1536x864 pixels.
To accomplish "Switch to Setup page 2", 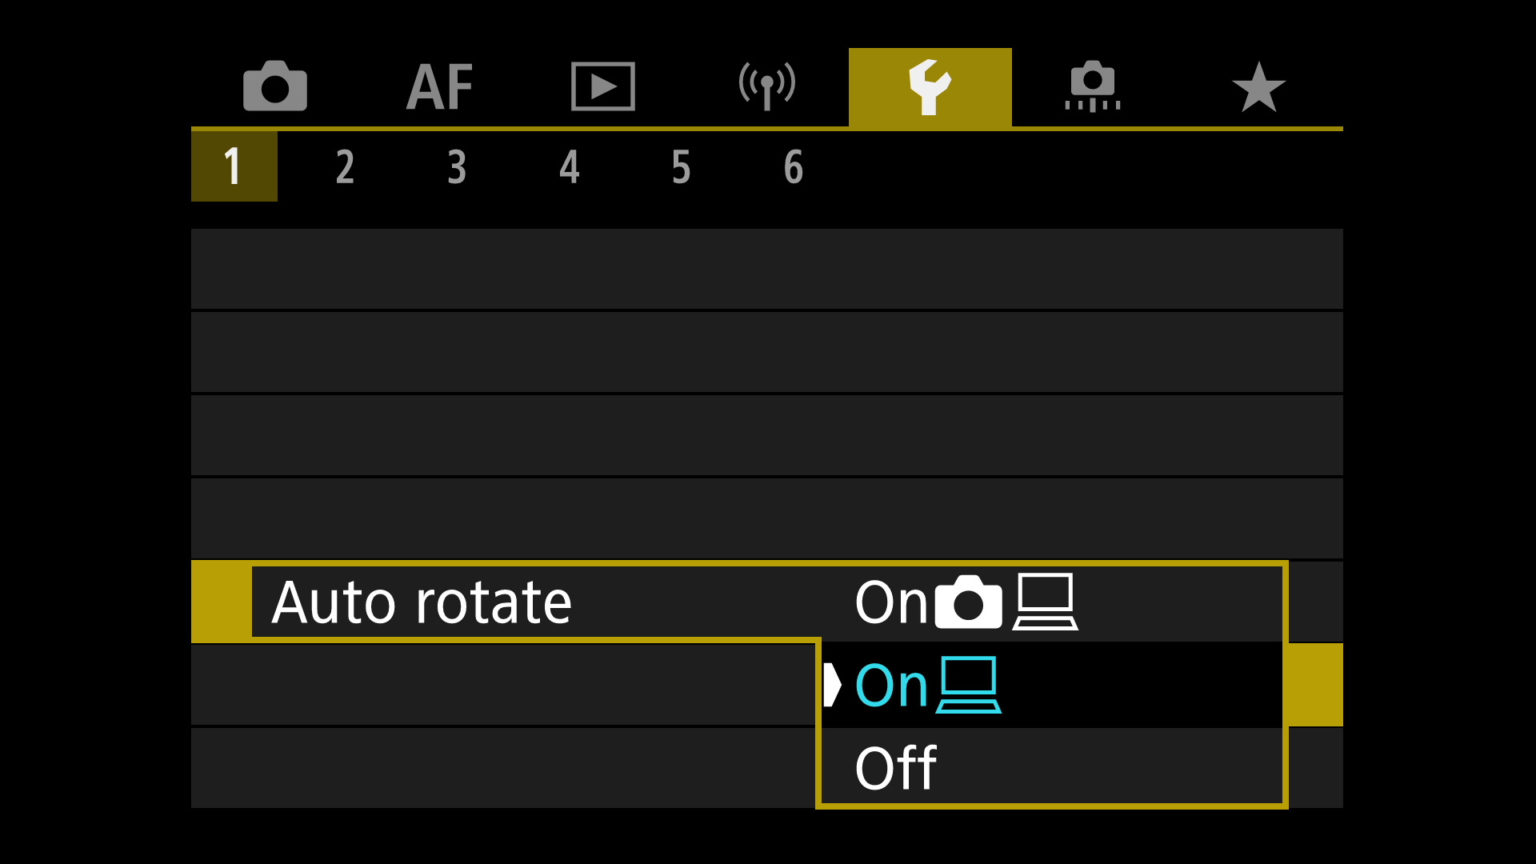I will click(345, 167).
